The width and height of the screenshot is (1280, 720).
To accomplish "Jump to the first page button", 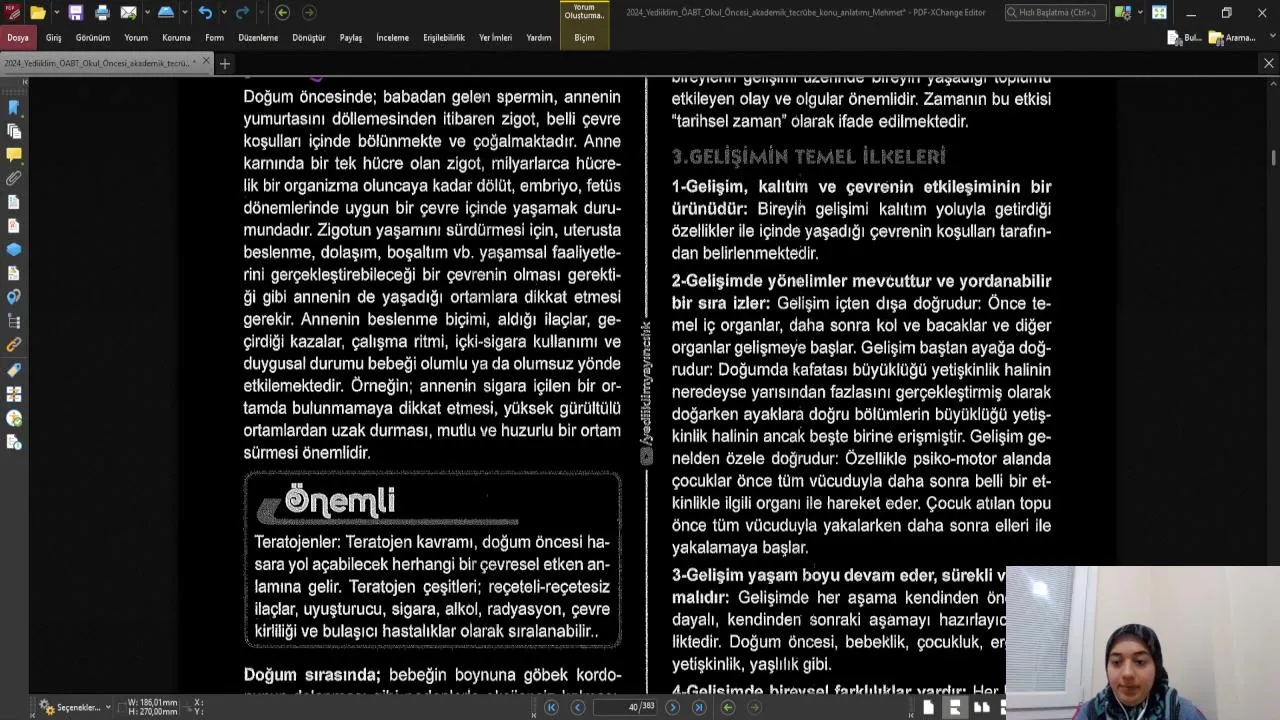I will click(x=551, y=707).
